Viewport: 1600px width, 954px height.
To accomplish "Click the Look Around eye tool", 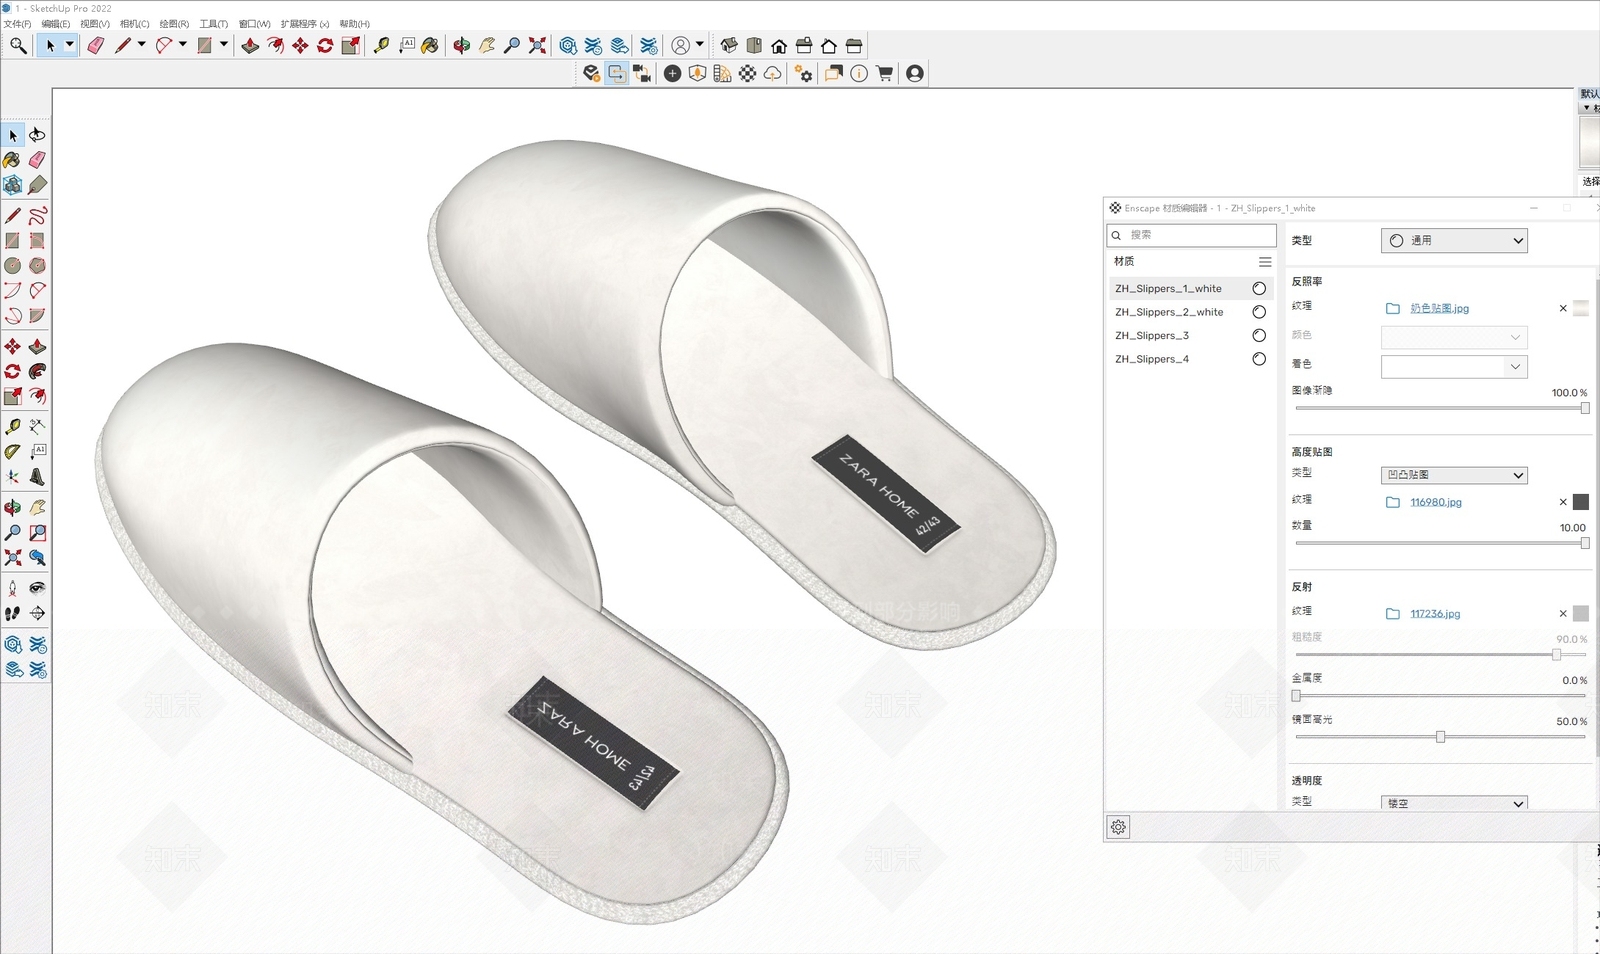I will [x=37, y=588].
